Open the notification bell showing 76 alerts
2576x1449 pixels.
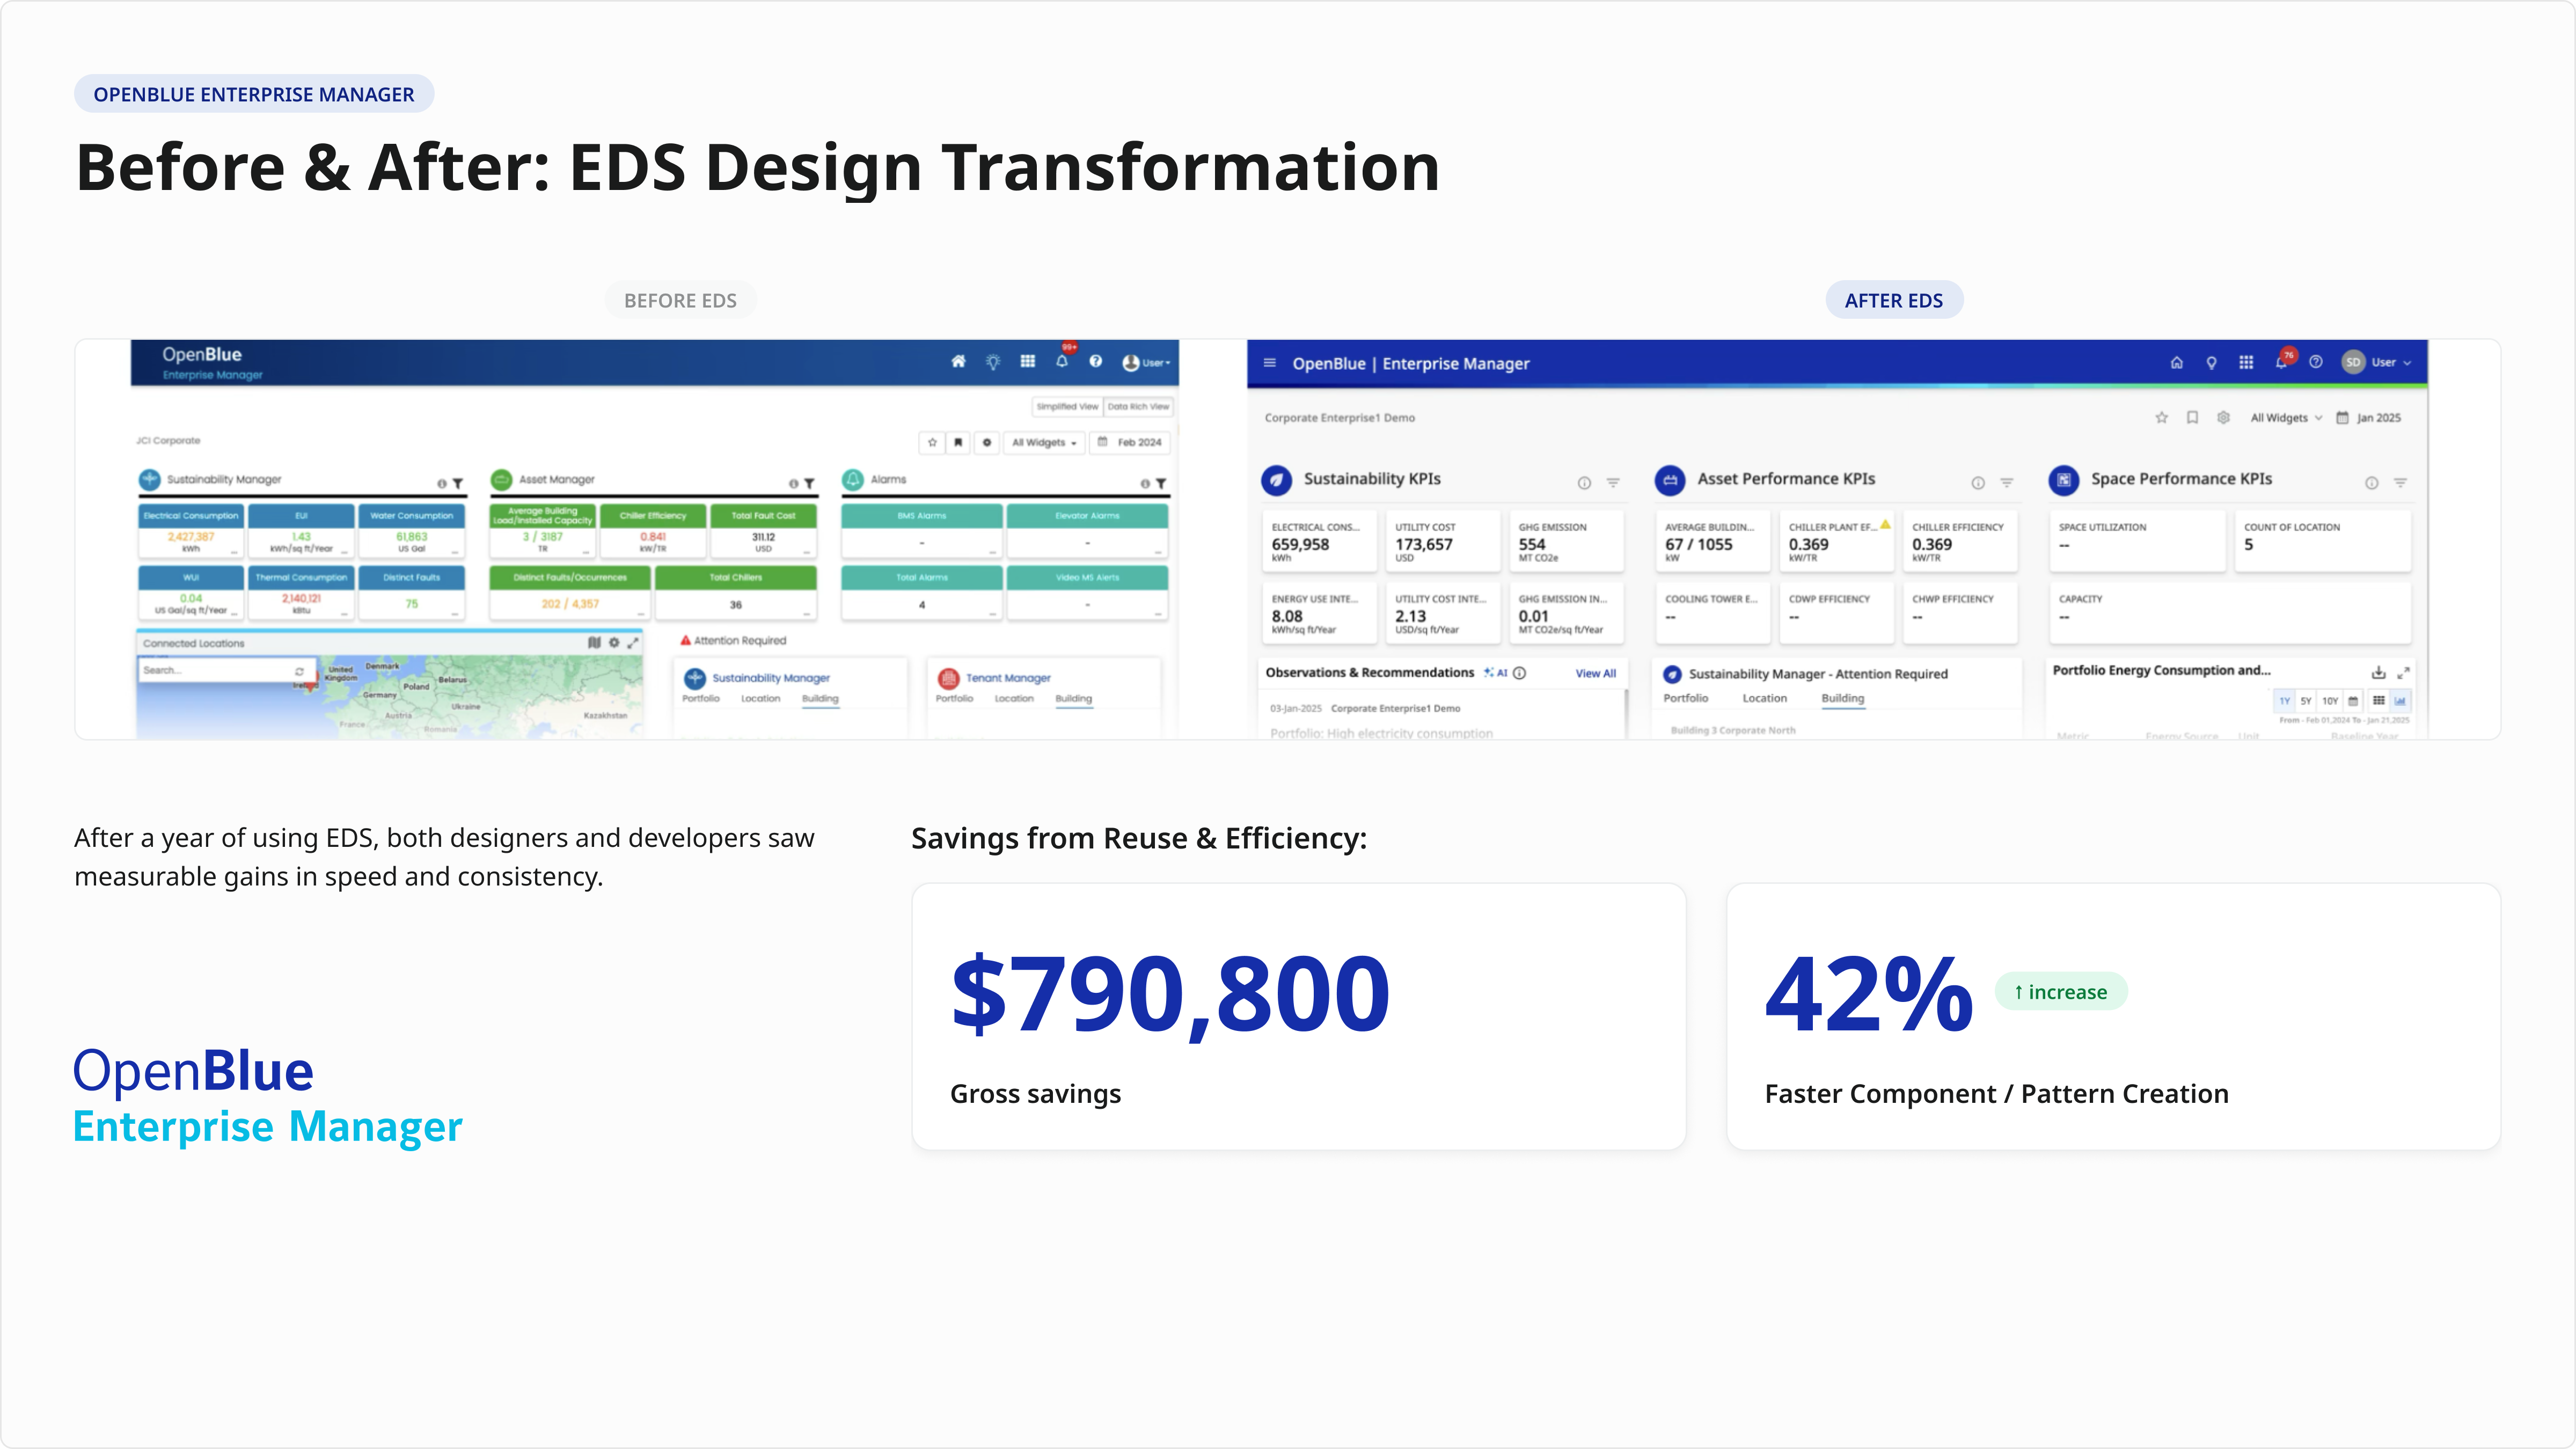click(2281, 363)
